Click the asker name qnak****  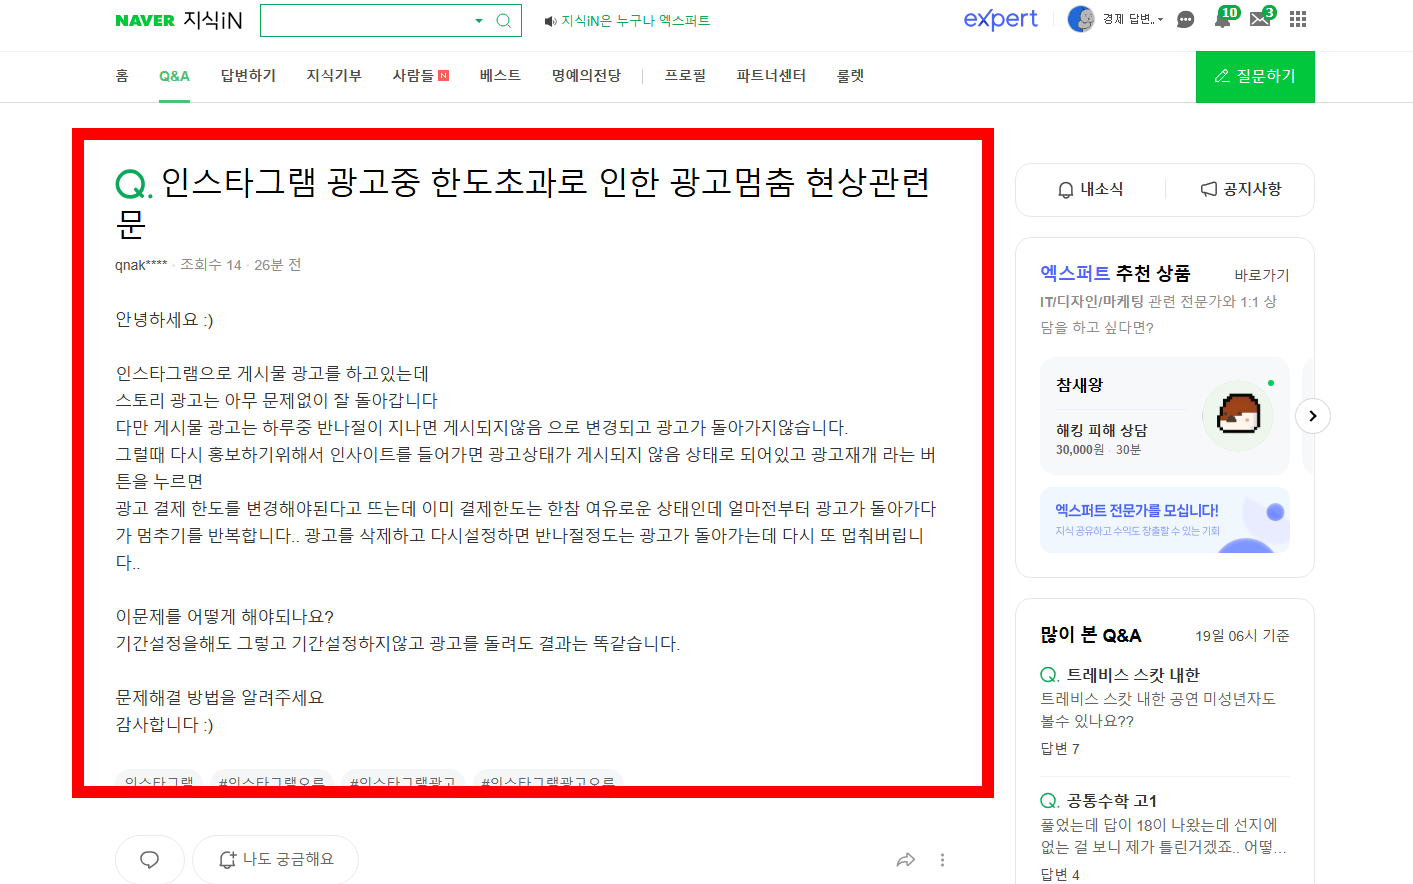[x=141, y=265]
